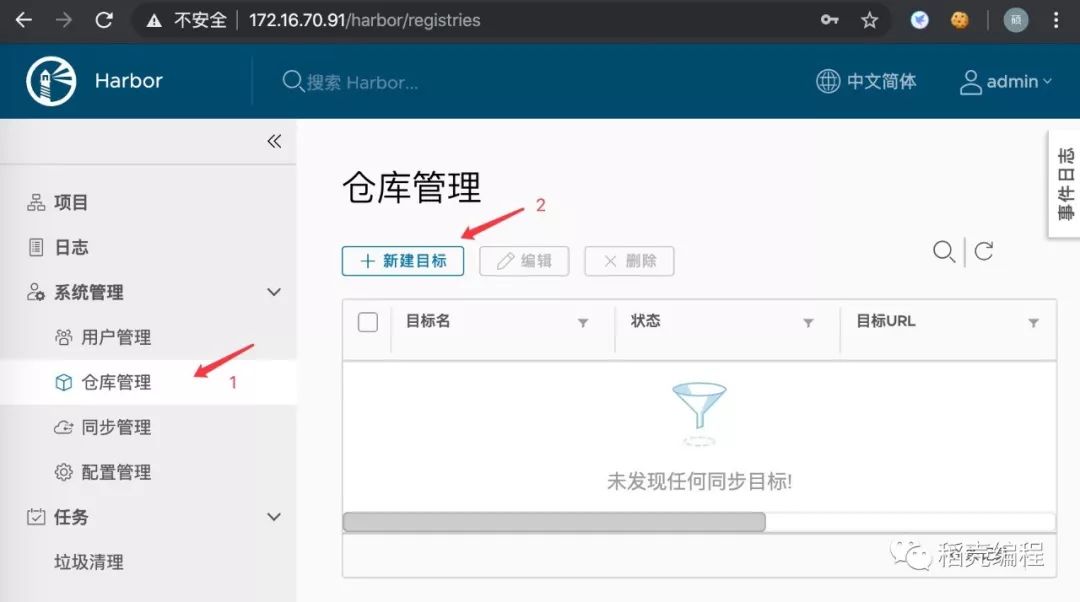Click the magnifier icon in Harbor search
Screen dimensions: 1080x602
pyautogui.click(x=293, y=81)
